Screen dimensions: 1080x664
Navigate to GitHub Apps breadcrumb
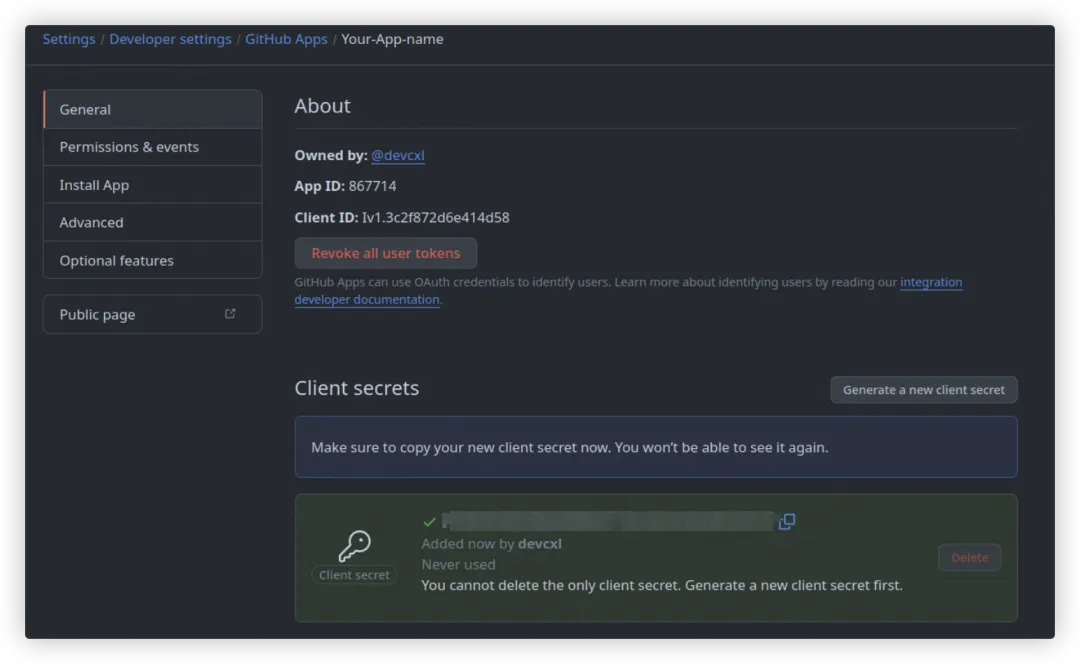pyautogui.click(x=286, y=39)
